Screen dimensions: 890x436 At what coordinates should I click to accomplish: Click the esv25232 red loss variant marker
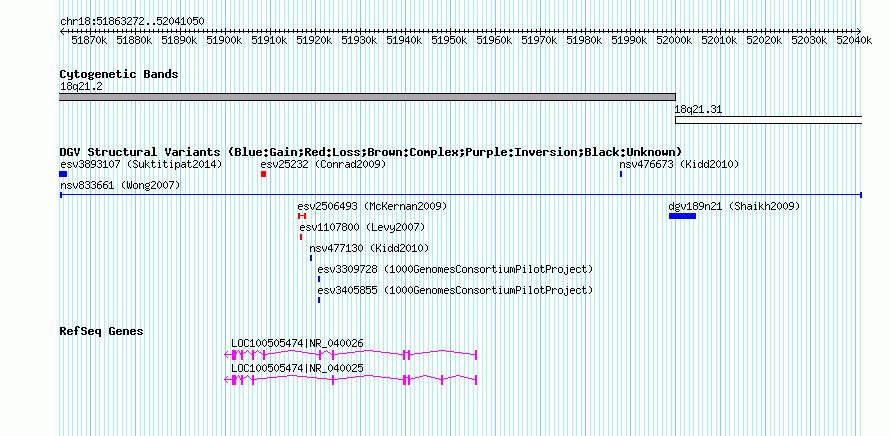(263, 174)
